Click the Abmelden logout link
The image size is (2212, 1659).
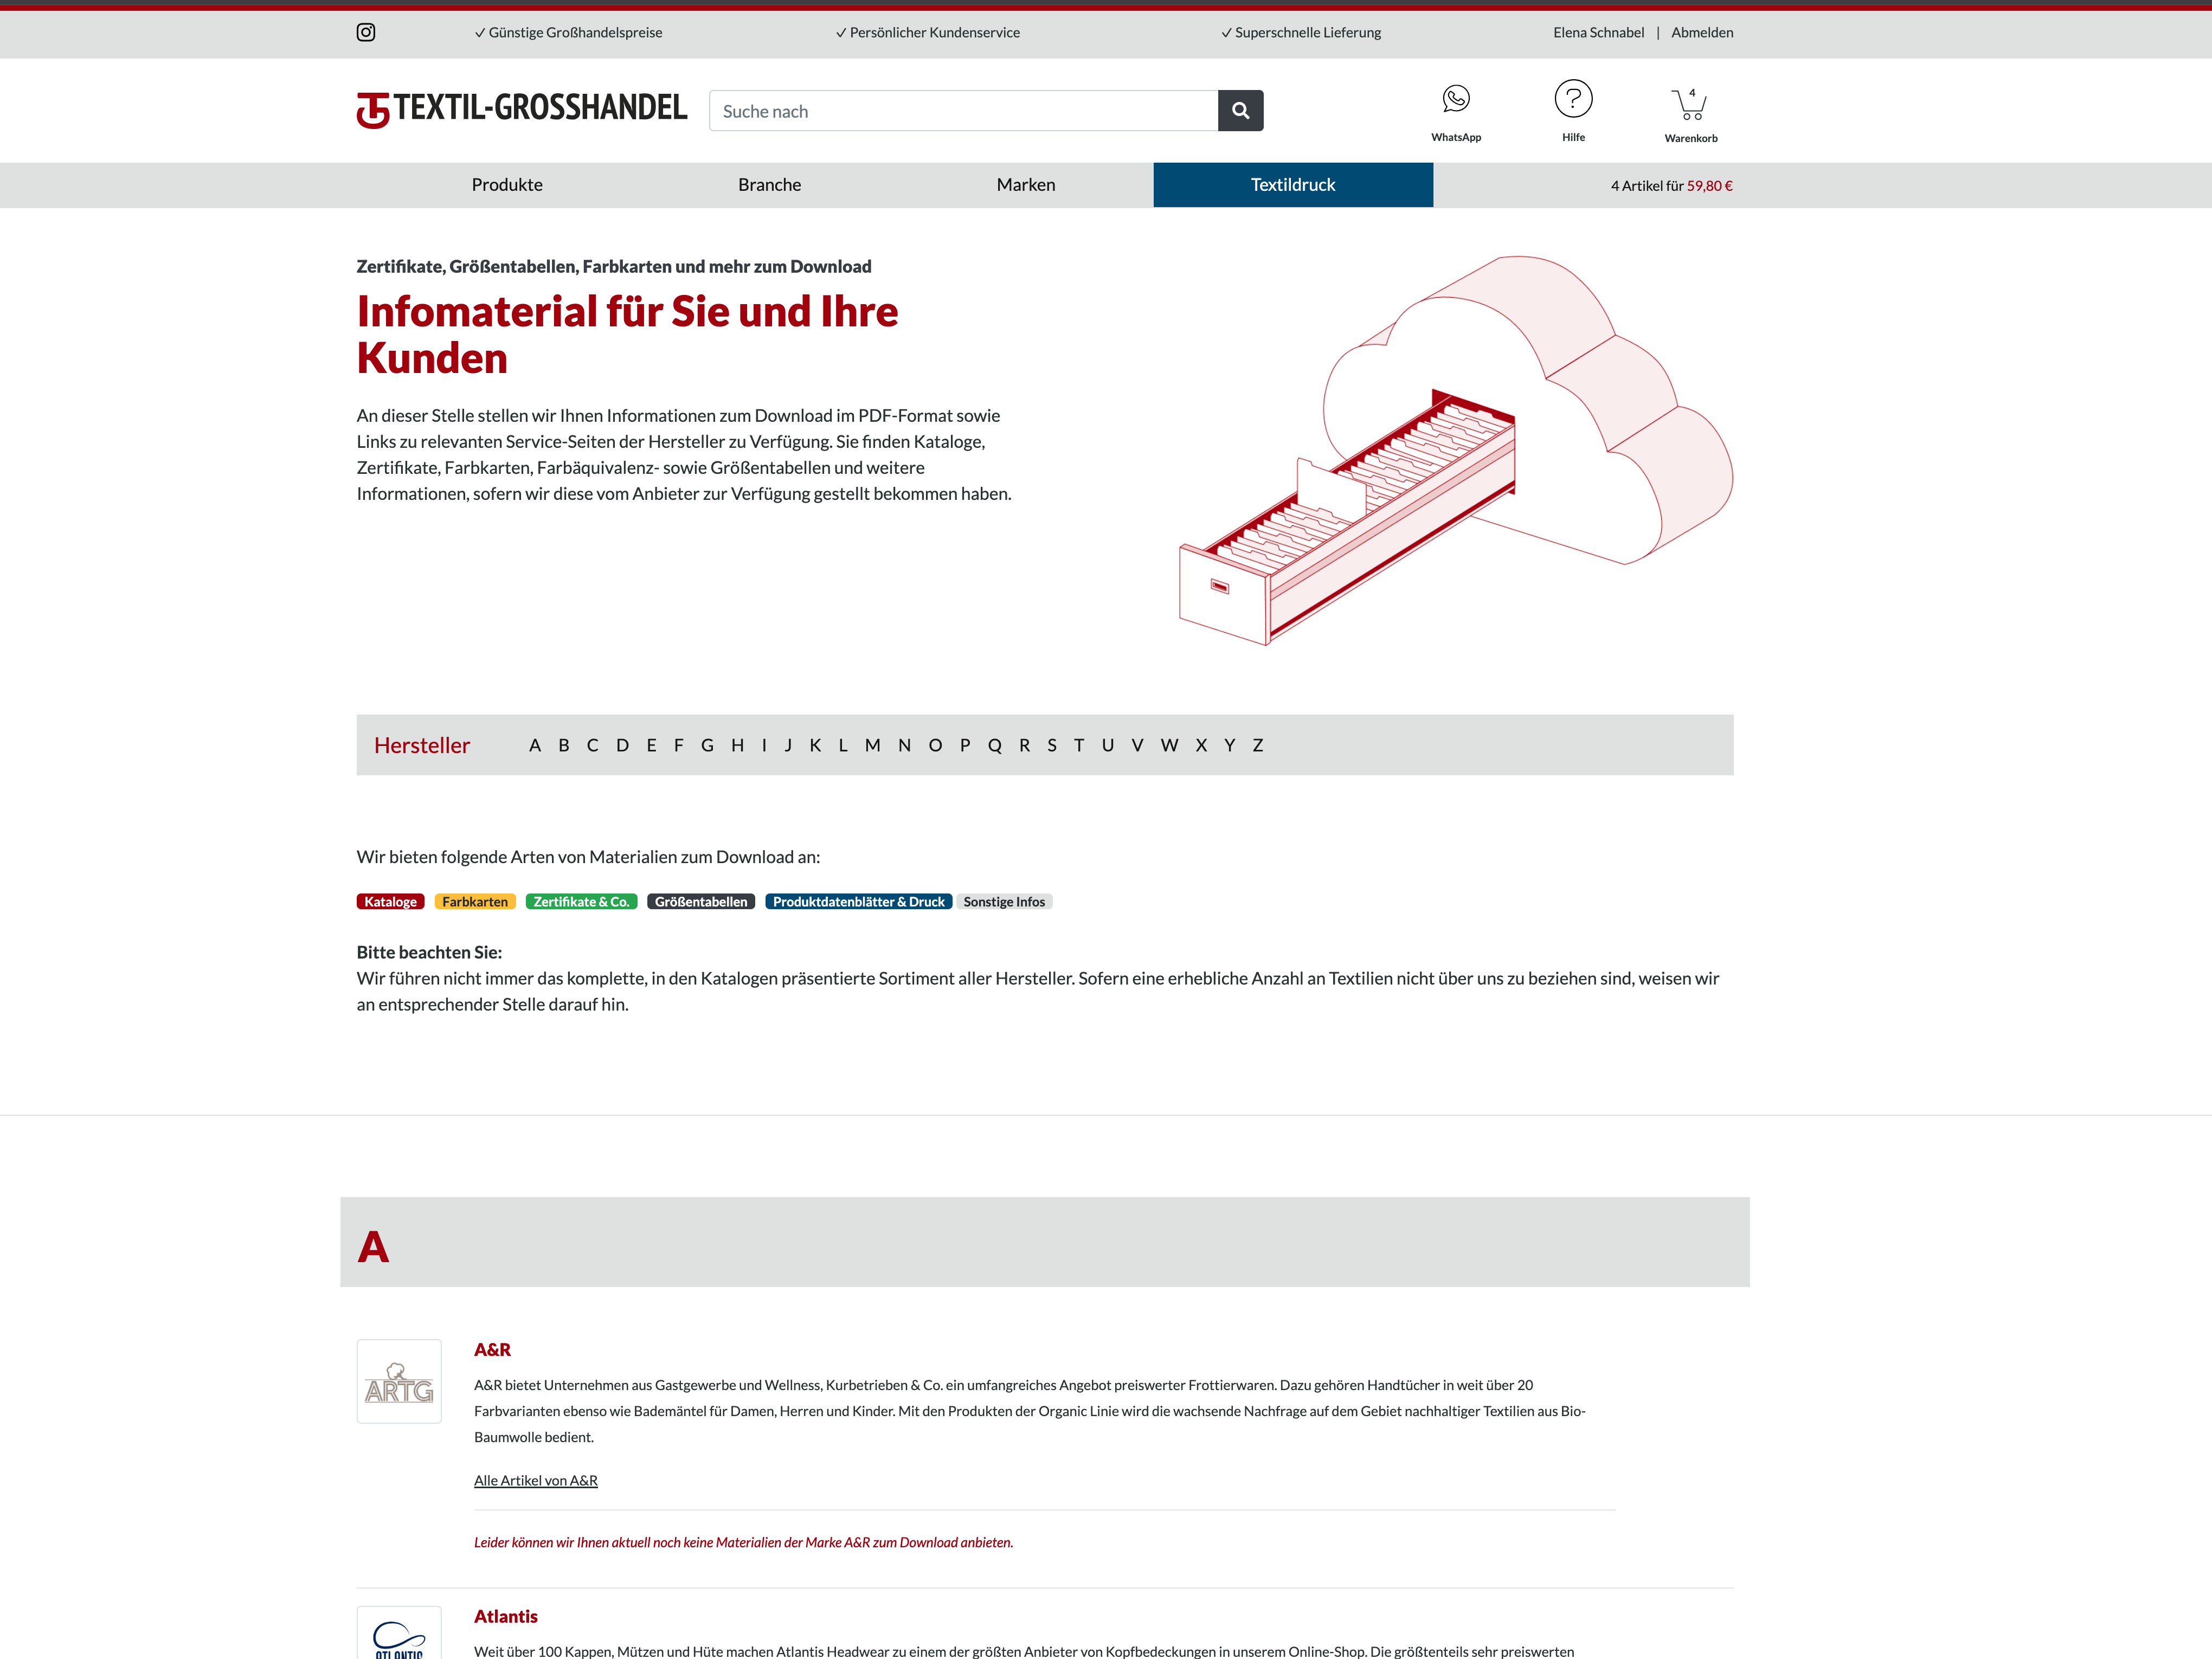pos(1702,32)
